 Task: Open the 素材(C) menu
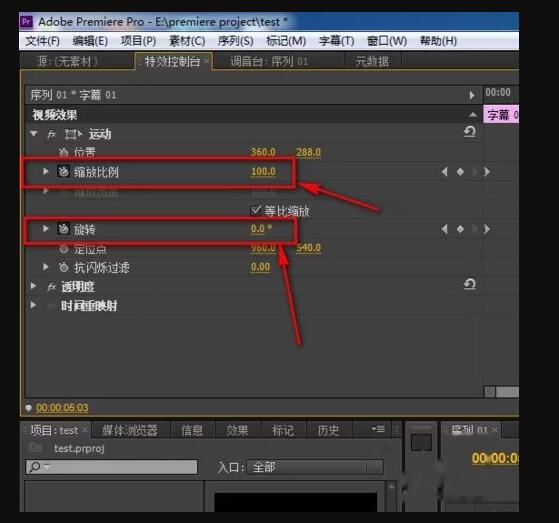[187, 41]
